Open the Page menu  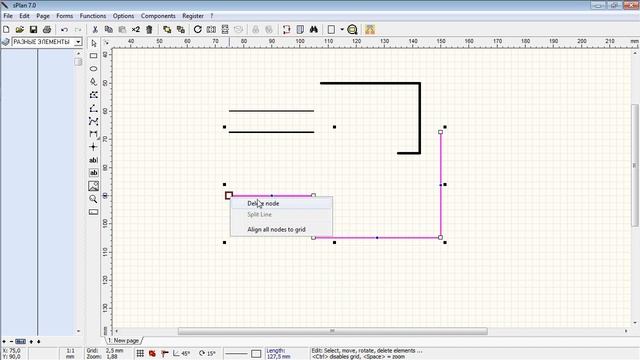click(43, 16)
